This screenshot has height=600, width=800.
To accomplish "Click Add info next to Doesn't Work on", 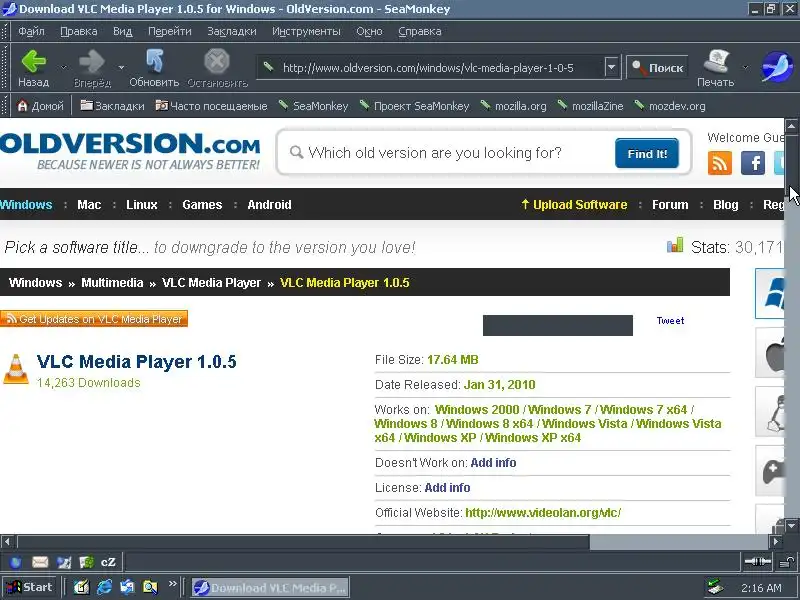I will 493,463.
